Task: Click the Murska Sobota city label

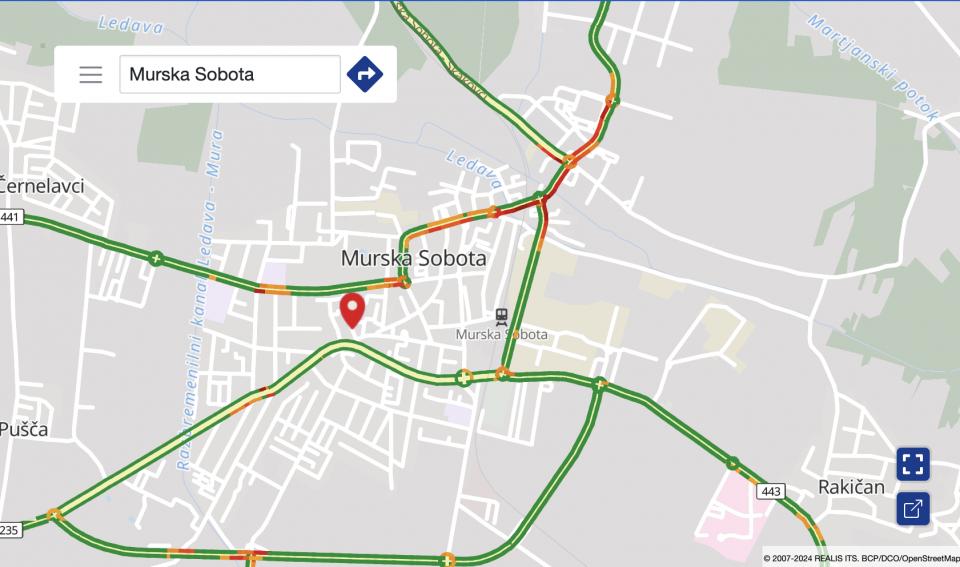Action: [x=413, y=258]
